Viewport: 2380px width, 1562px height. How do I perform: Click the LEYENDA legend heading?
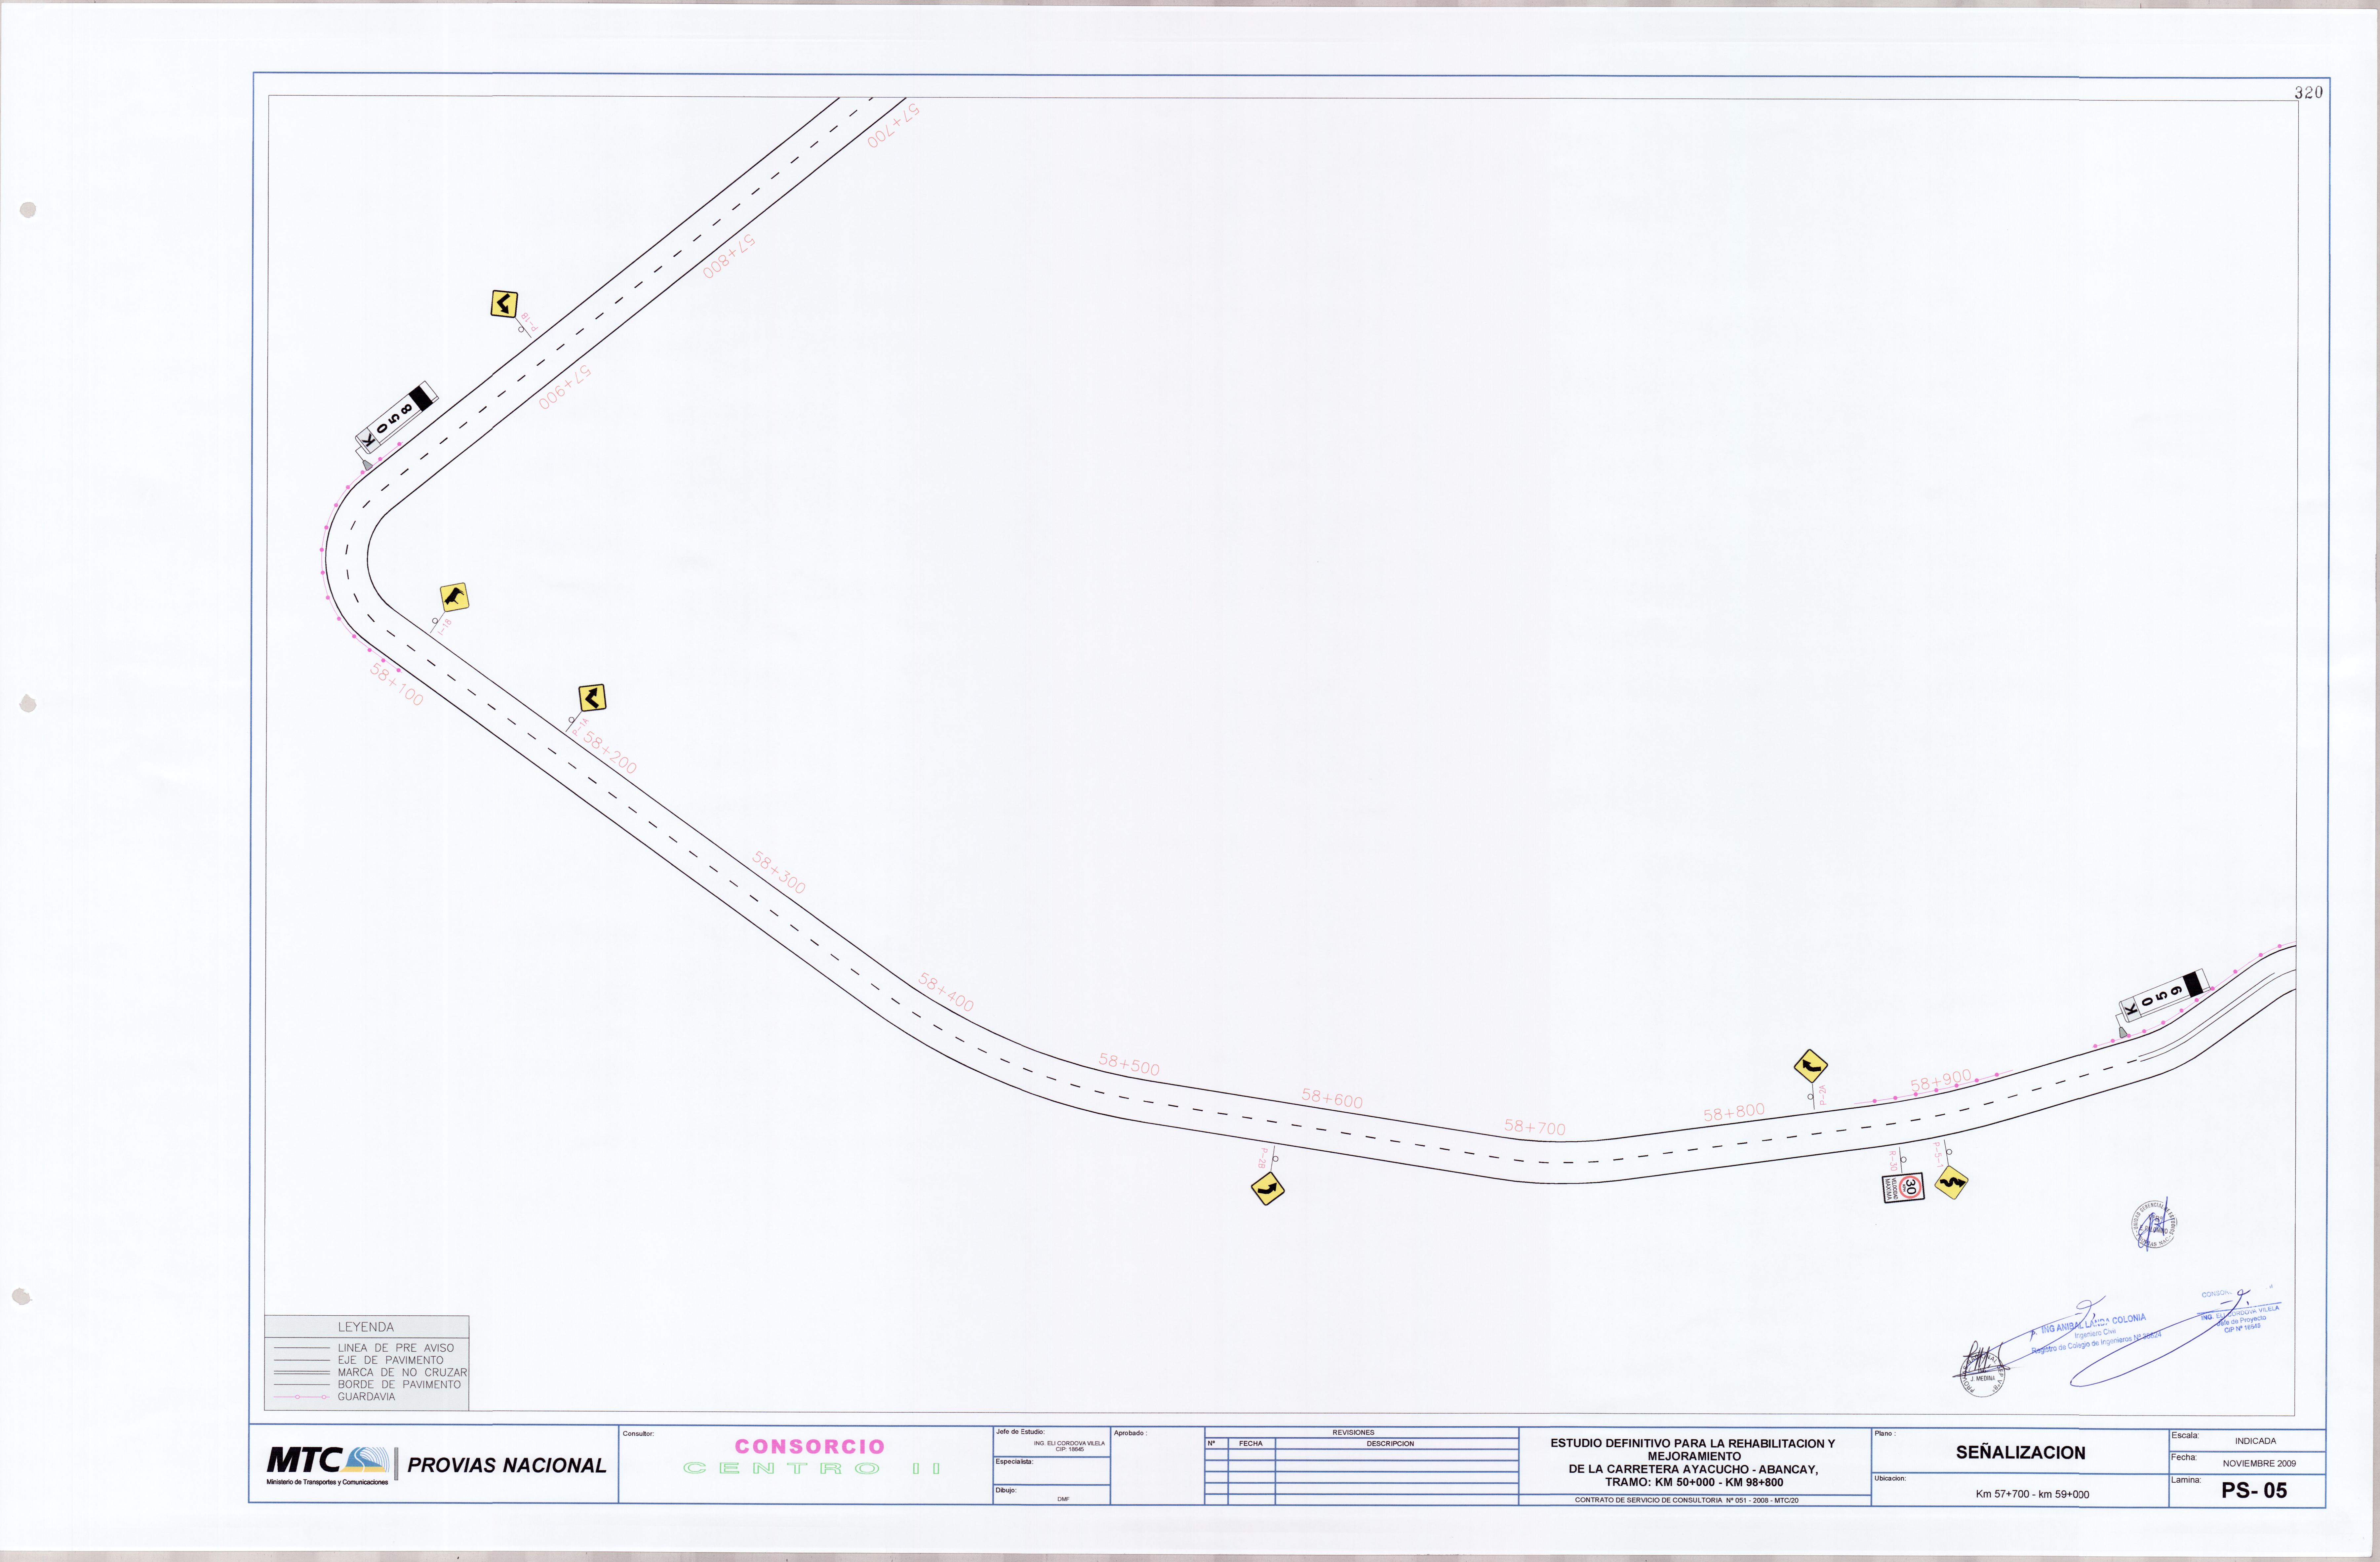[366, 1327]
